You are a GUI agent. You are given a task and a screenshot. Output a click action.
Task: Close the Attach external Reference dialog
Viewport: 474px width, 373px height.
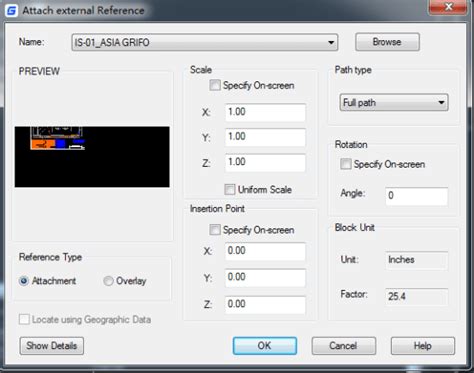tap(448, 7)
